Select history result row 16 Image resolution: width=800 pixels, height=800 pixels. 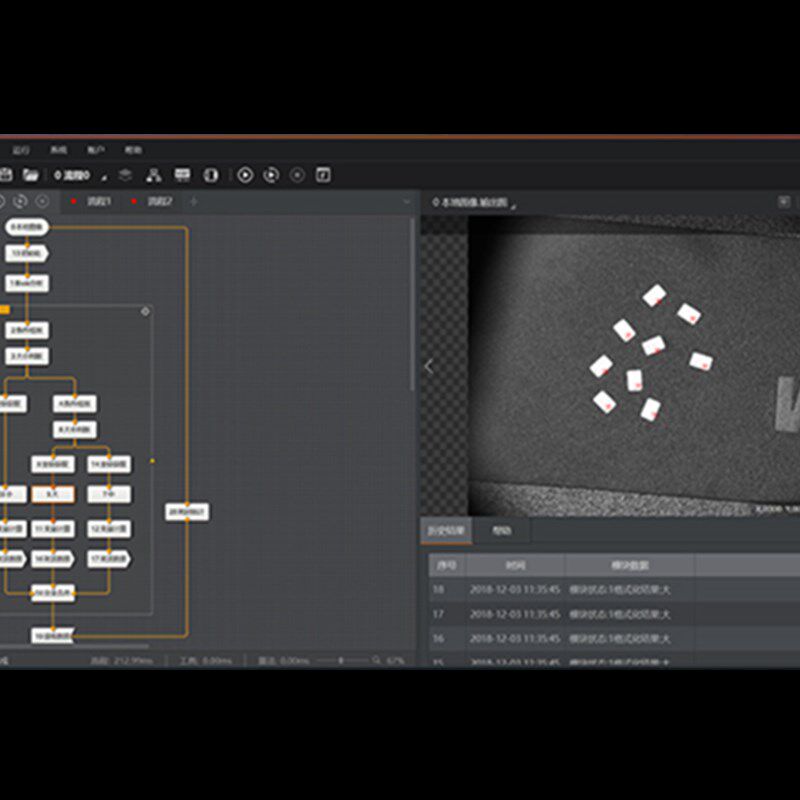(614, 639)
